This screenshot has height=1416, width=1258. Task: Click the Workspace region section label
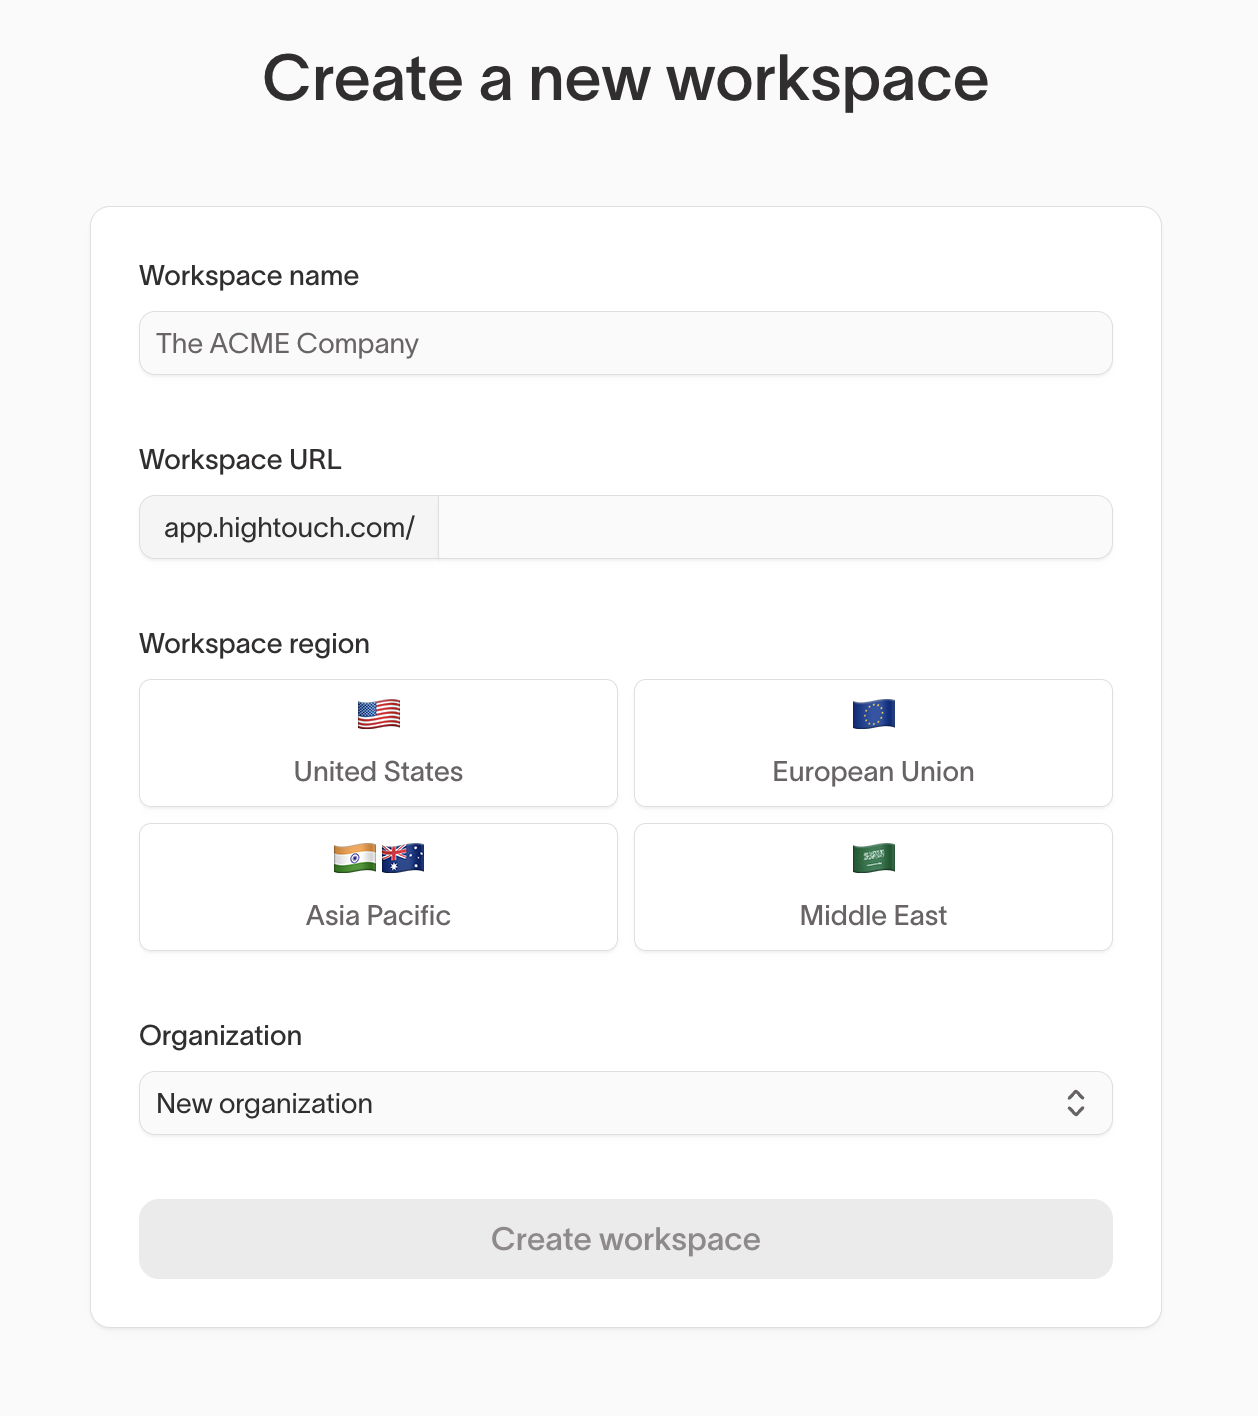point(254,644)
